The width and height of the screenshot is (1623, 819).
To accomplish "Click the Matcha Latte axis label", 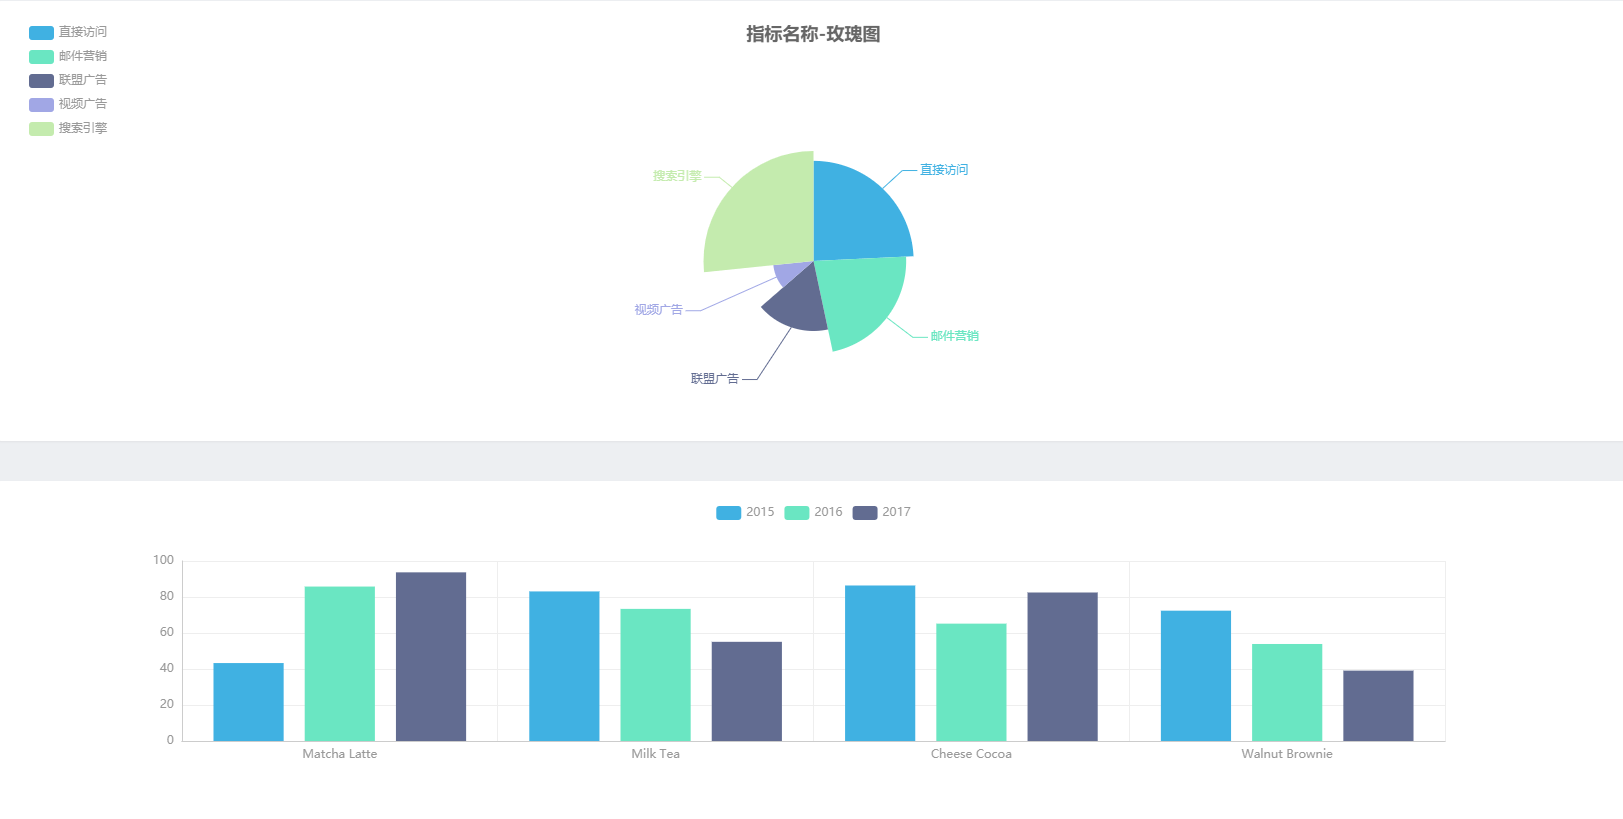I will click(x=340, y=754).
